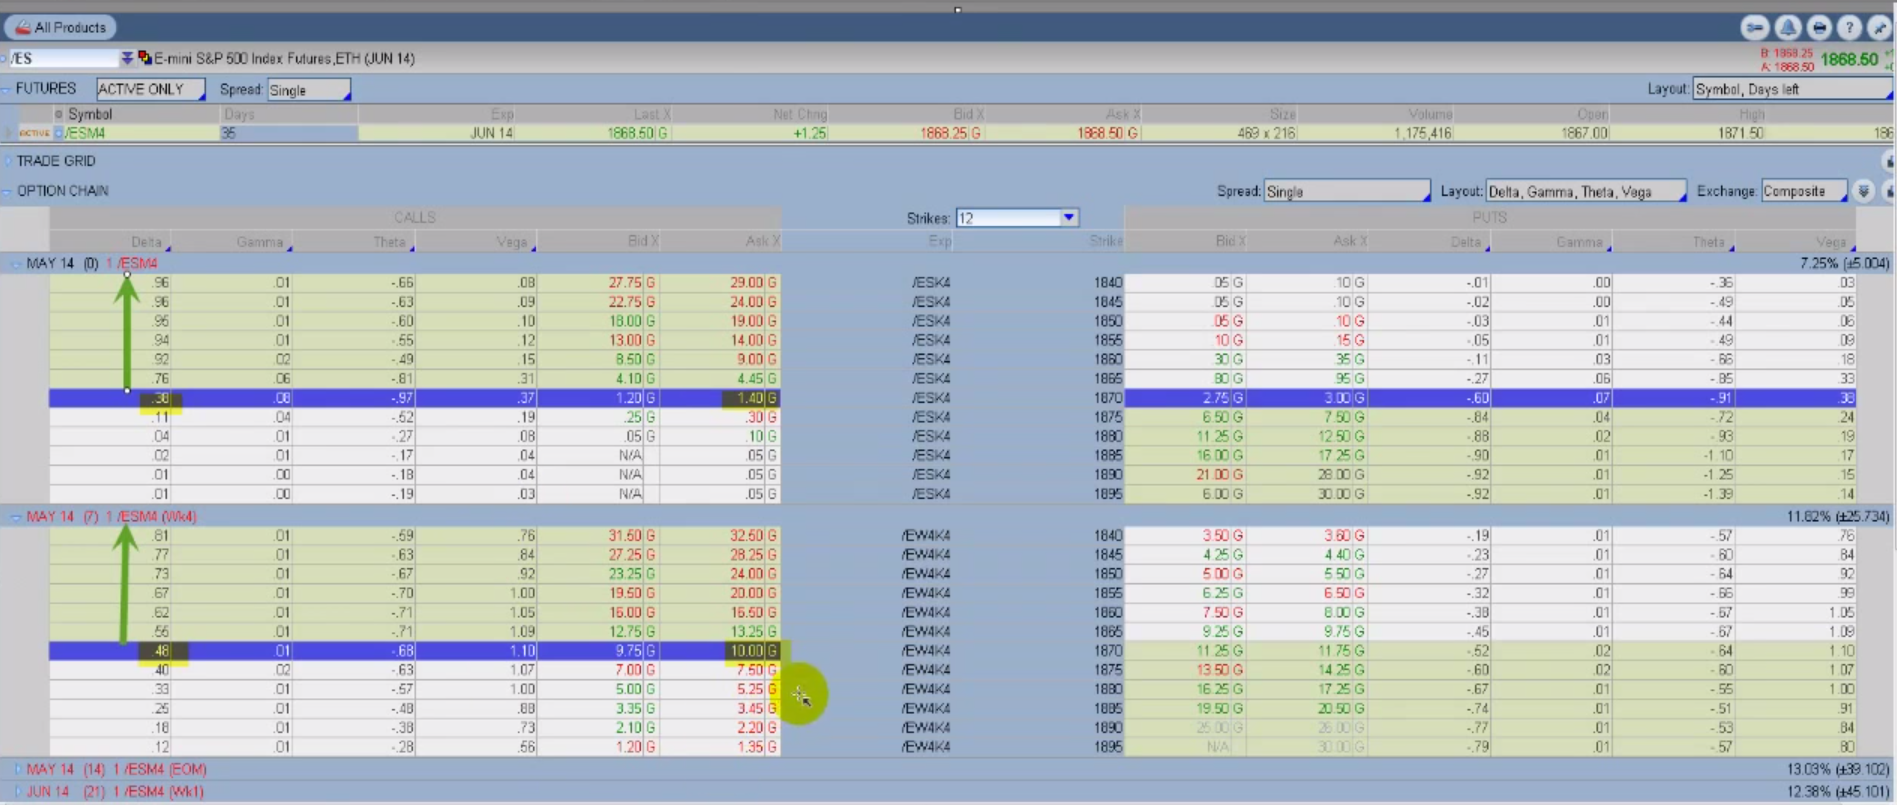The width and height of the screenshot is (1897, 805).
Task: Collapse the MAY 14 (7) /ESM4 (Wk4) expiration
Action: click(x=16, y=517)
